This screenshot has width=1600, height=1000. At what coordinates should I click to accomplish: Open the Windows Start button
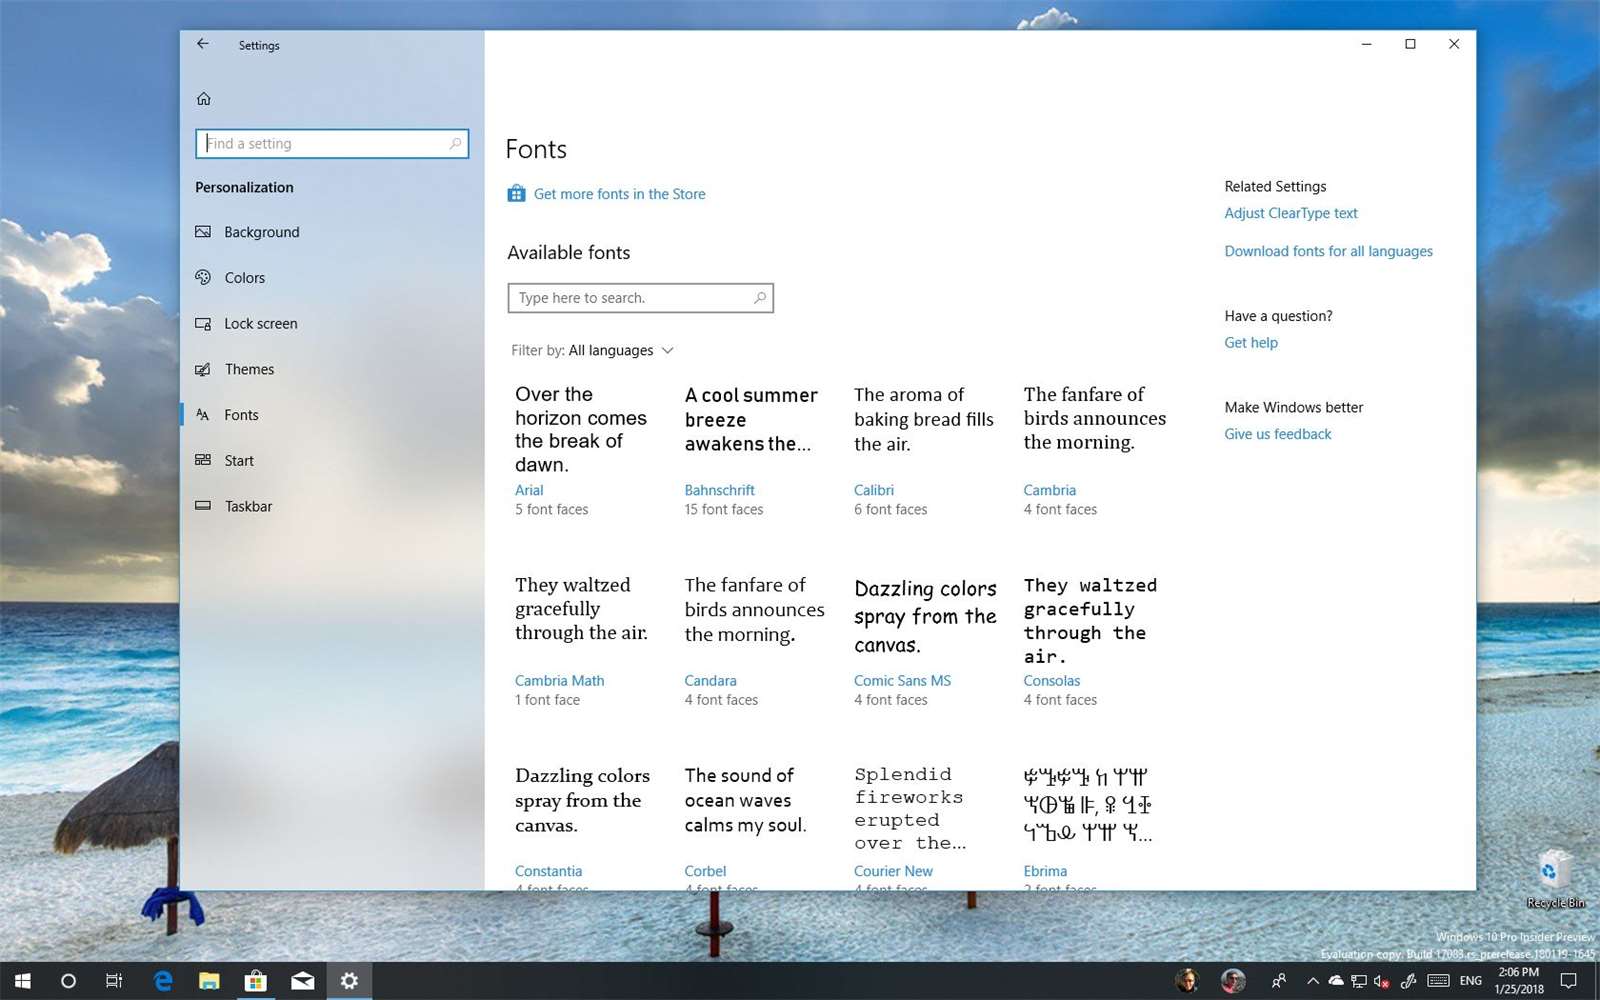(x=22, y=981)
